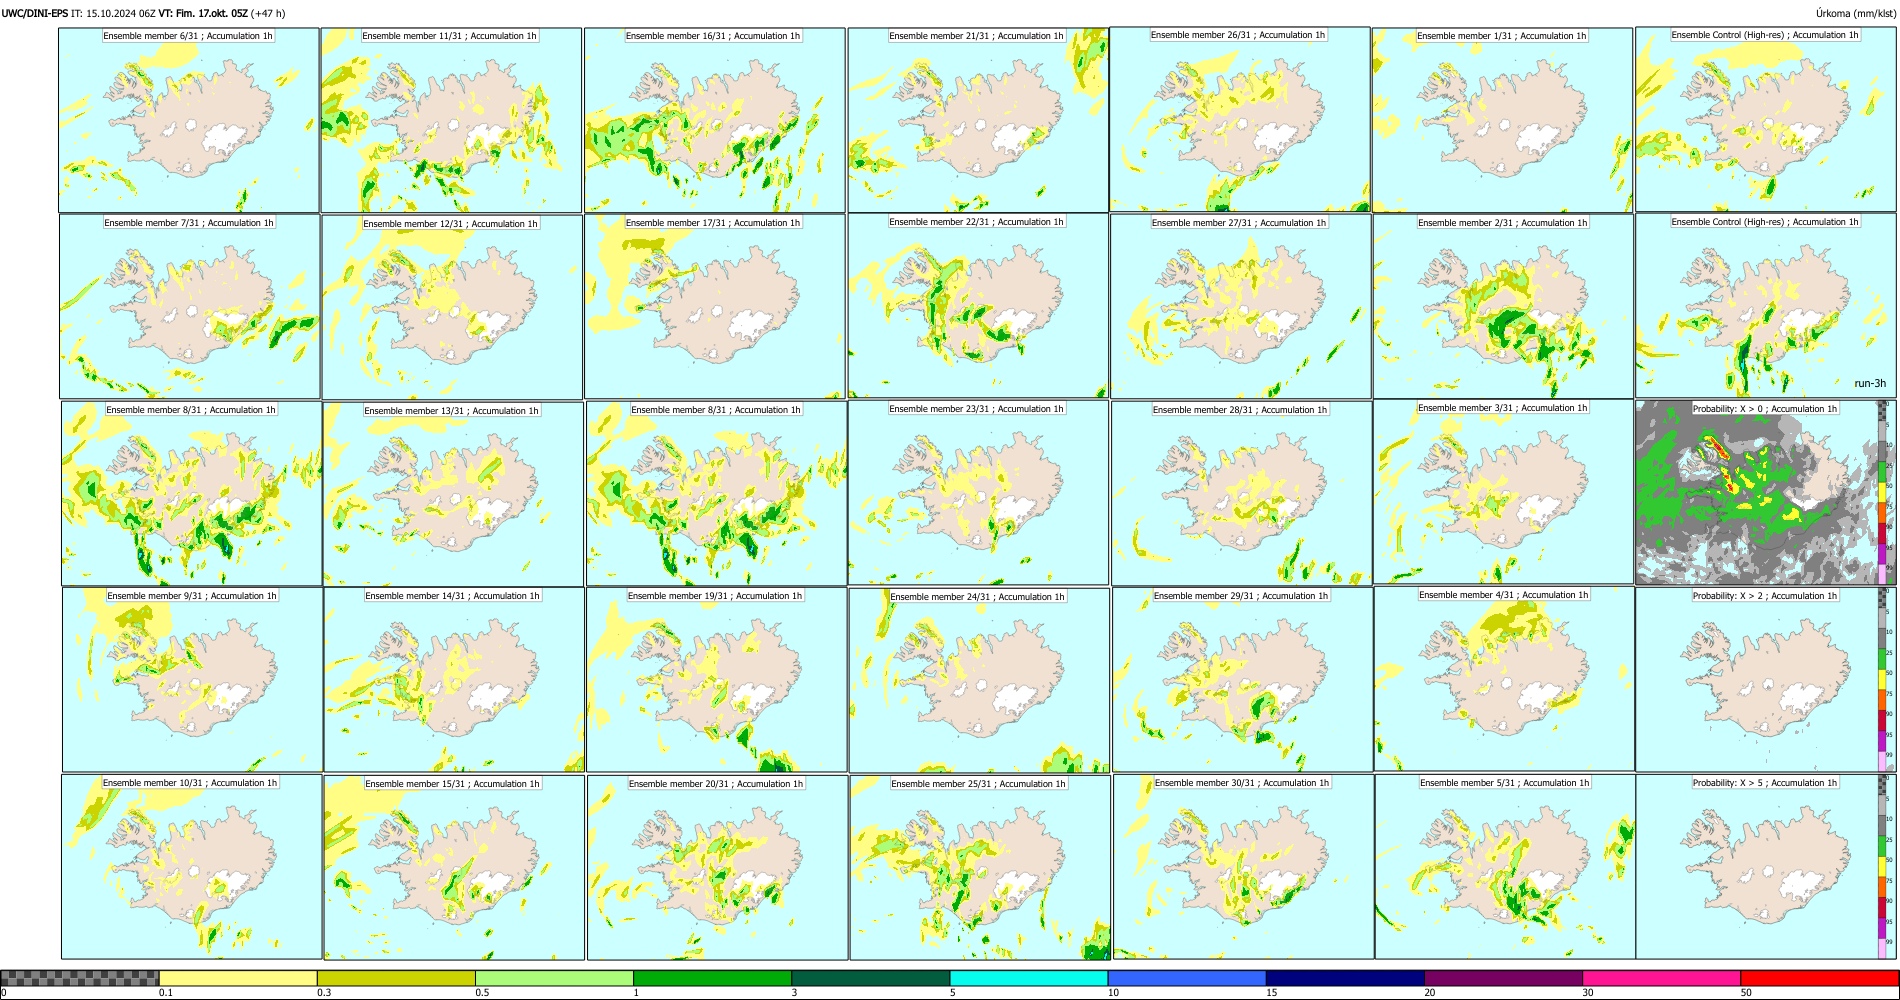Open the gray Probability X > 0 map
Screen dimensions: 1900x1000
pos(1766,493)
